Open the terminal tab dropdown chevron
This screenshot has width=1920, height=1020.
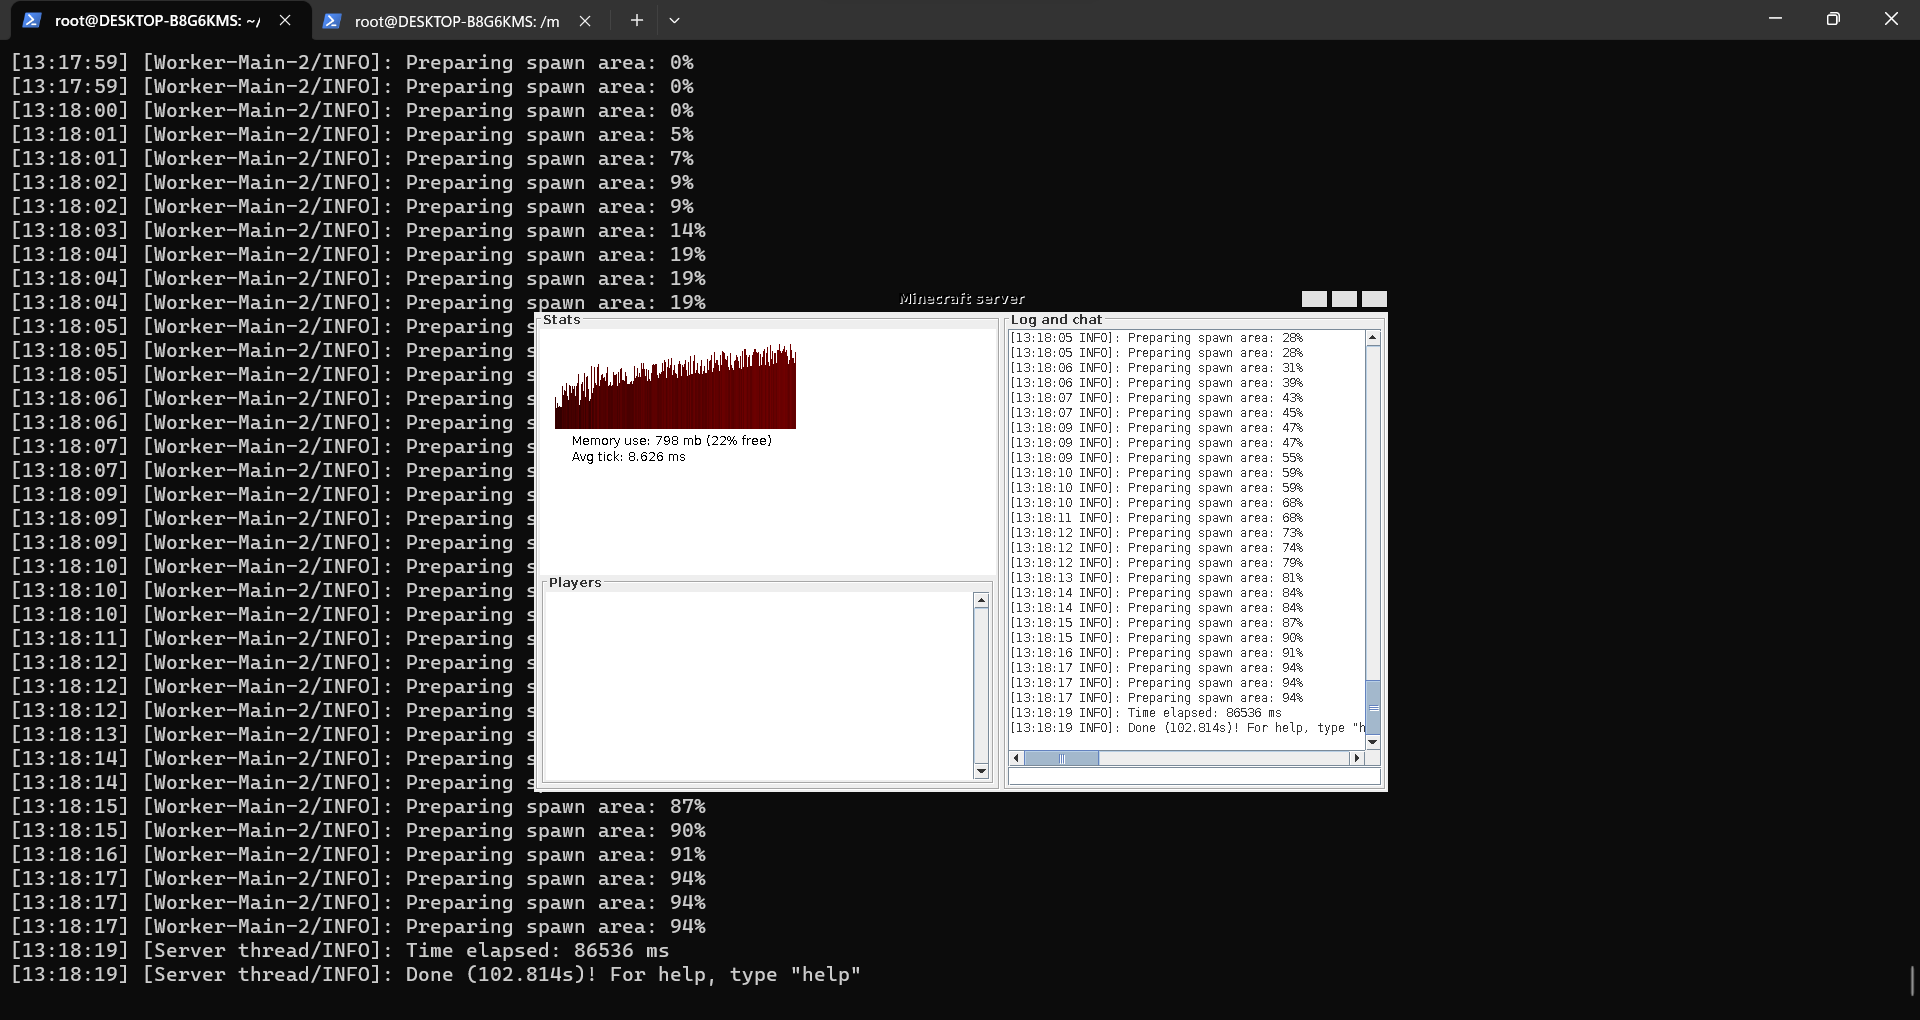(675, 20)
